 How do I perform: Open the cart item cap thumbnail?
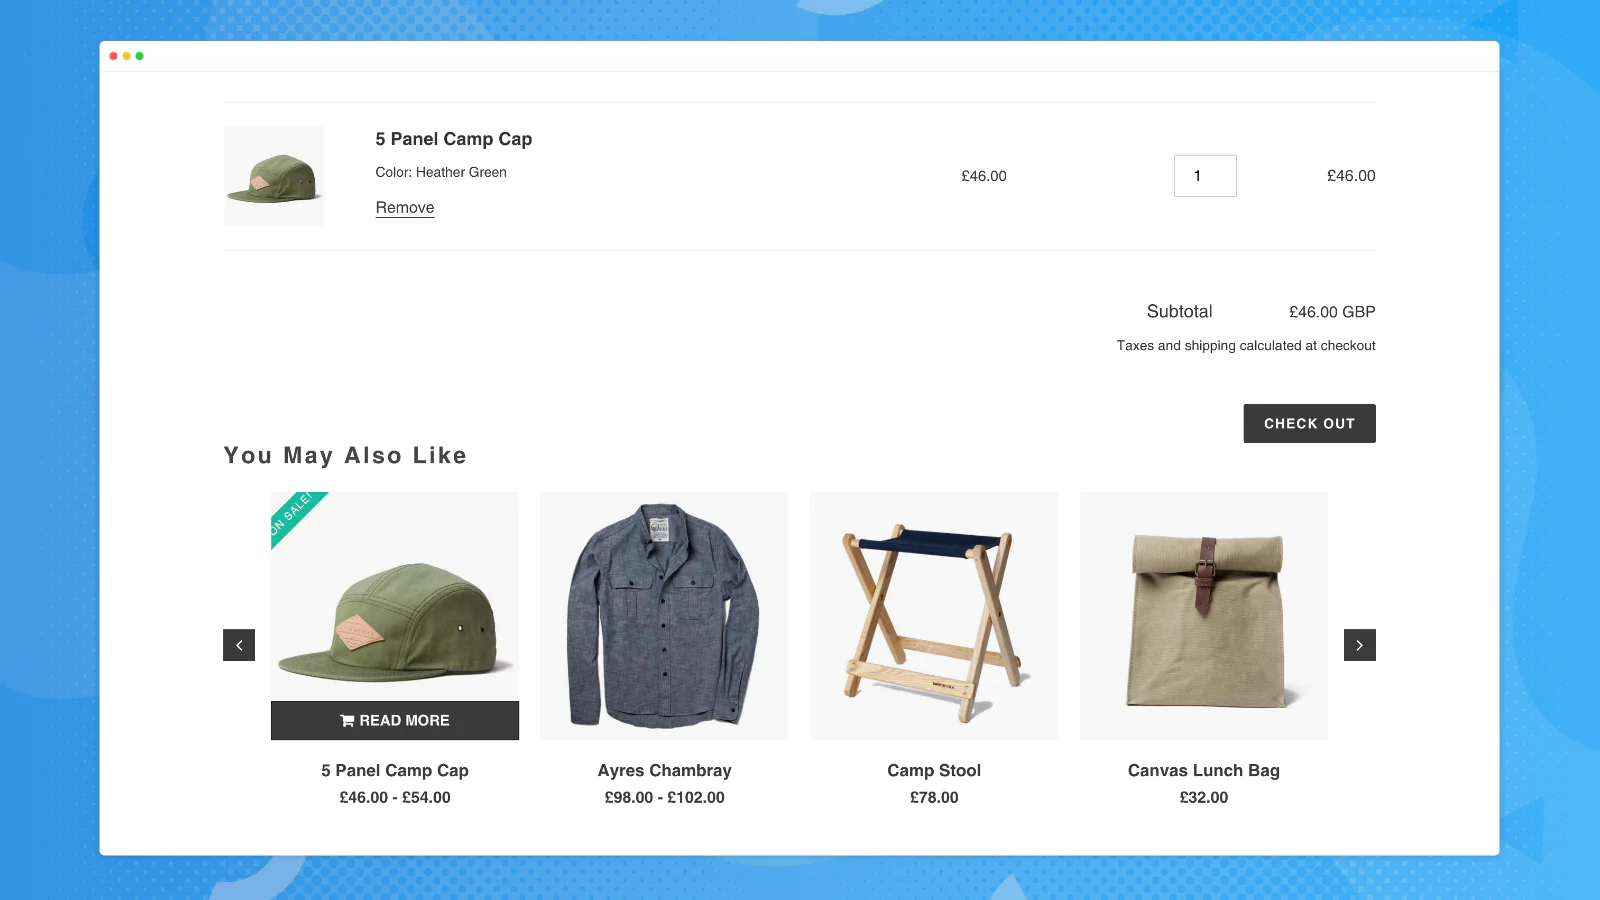point(274,176)
